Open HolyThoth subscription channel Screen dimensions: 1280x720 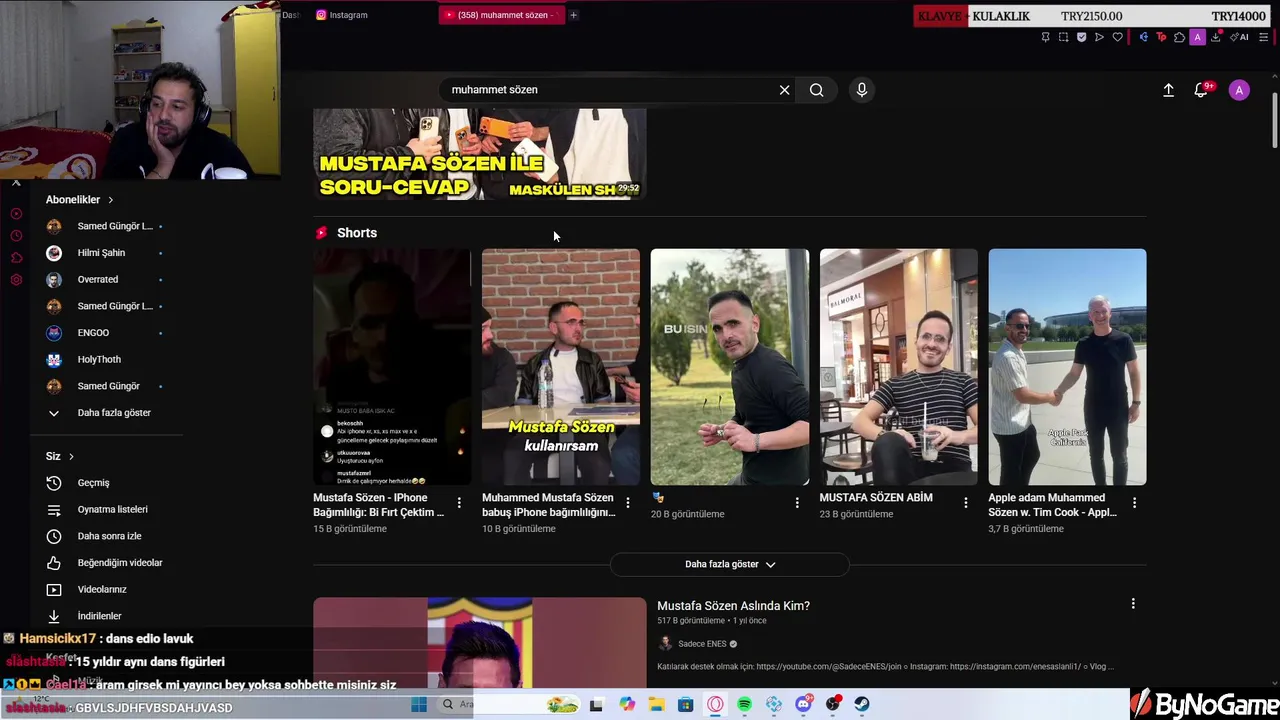[x=100, y=359]
